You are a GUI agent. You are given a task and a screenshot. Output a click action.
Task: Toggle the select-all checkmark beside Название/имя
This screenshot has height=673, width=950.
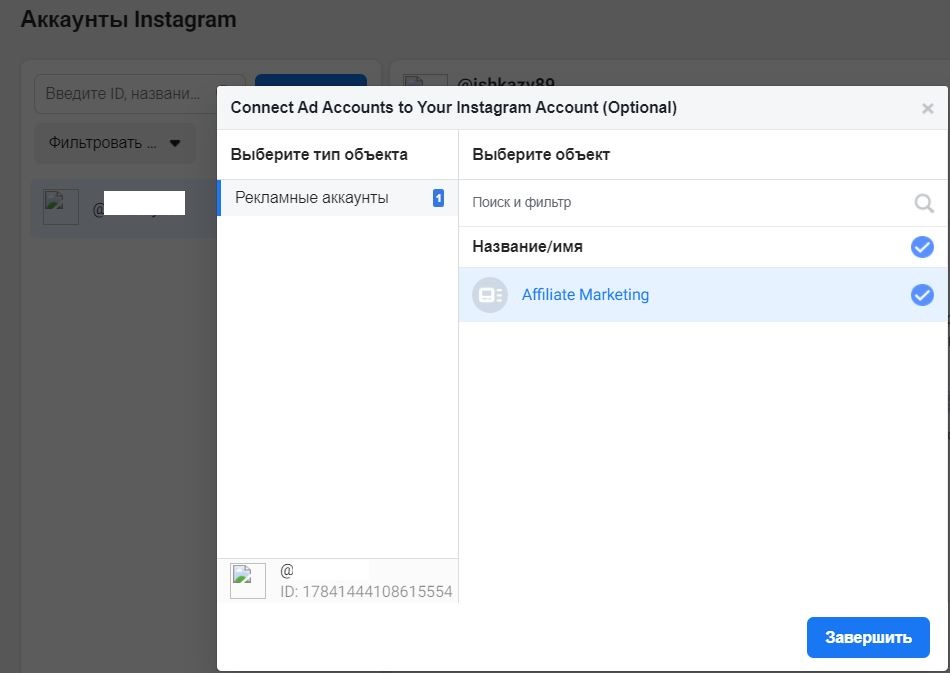pos(922,247)
